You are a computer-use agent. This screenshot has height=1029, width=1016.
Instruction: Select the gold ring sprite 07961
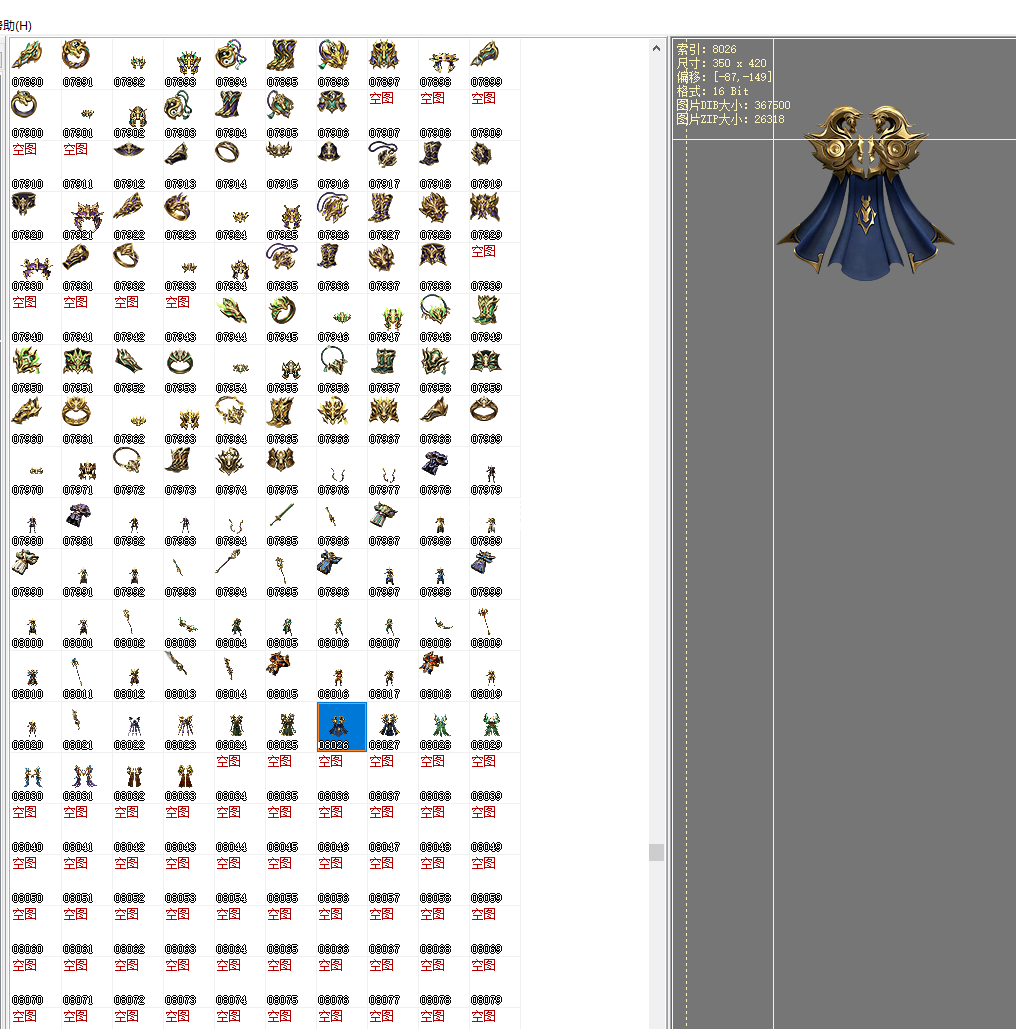click(87, 421)
